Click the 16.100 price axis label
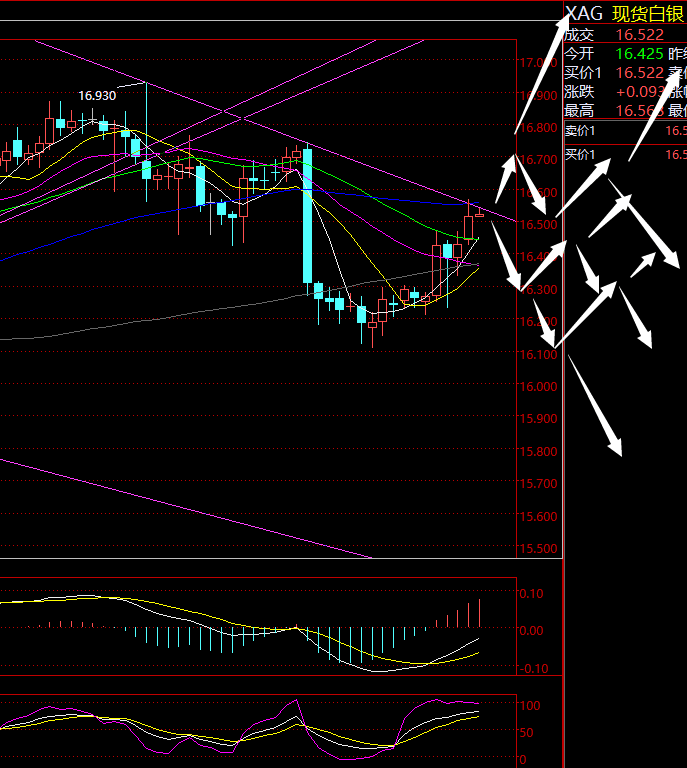687x768 pixels. click(538, 354)
